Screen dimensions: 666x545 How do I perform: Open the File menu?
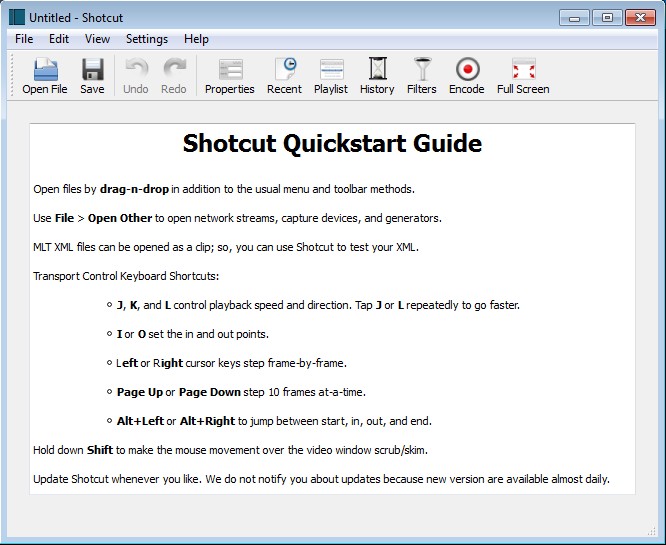click(24, 39)
